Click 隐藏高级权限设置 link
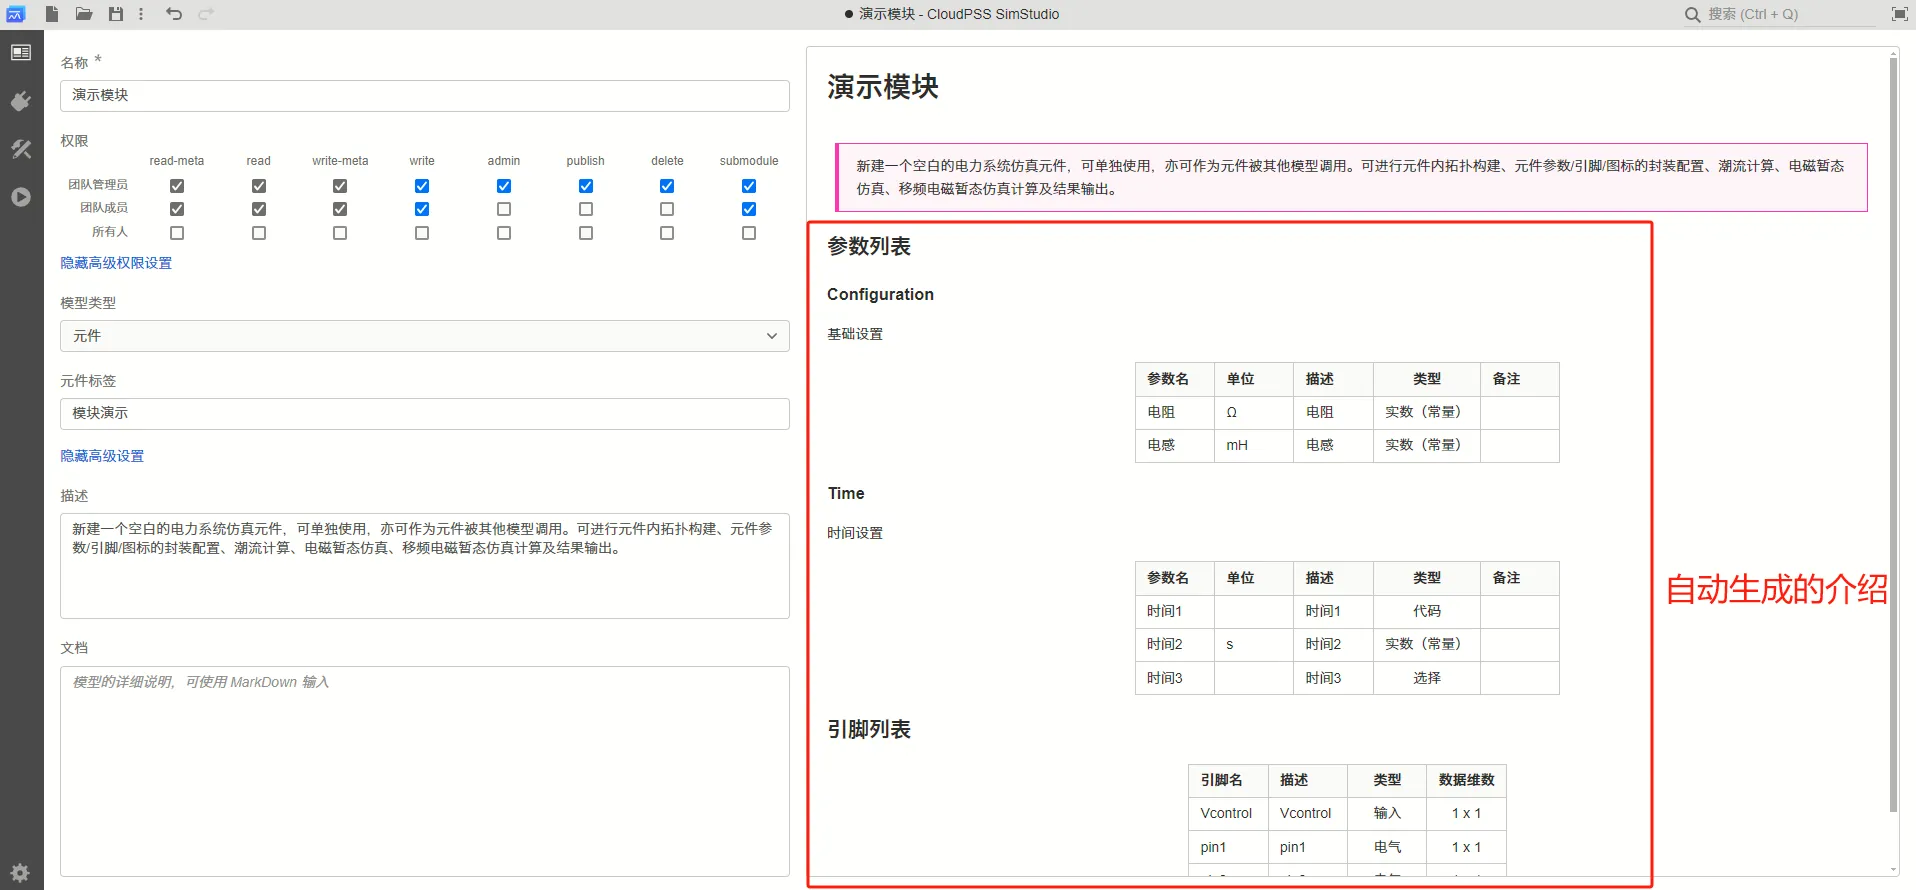 click(116, 263)
